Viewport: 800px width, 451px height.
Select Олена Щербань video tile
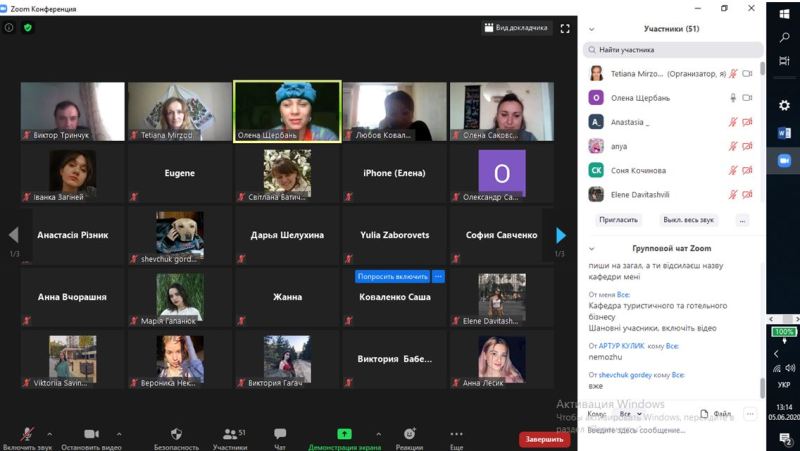pos(287,111)
